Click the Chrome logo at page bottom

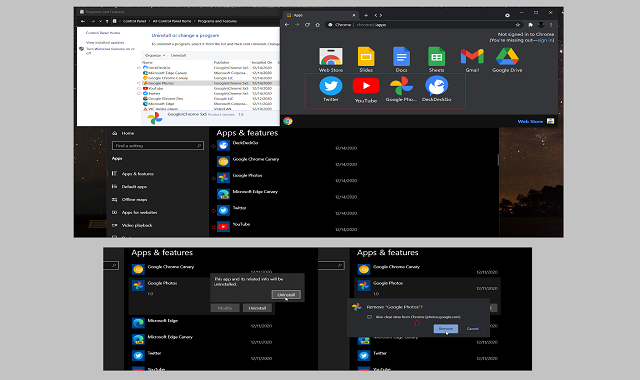(288, 121)
